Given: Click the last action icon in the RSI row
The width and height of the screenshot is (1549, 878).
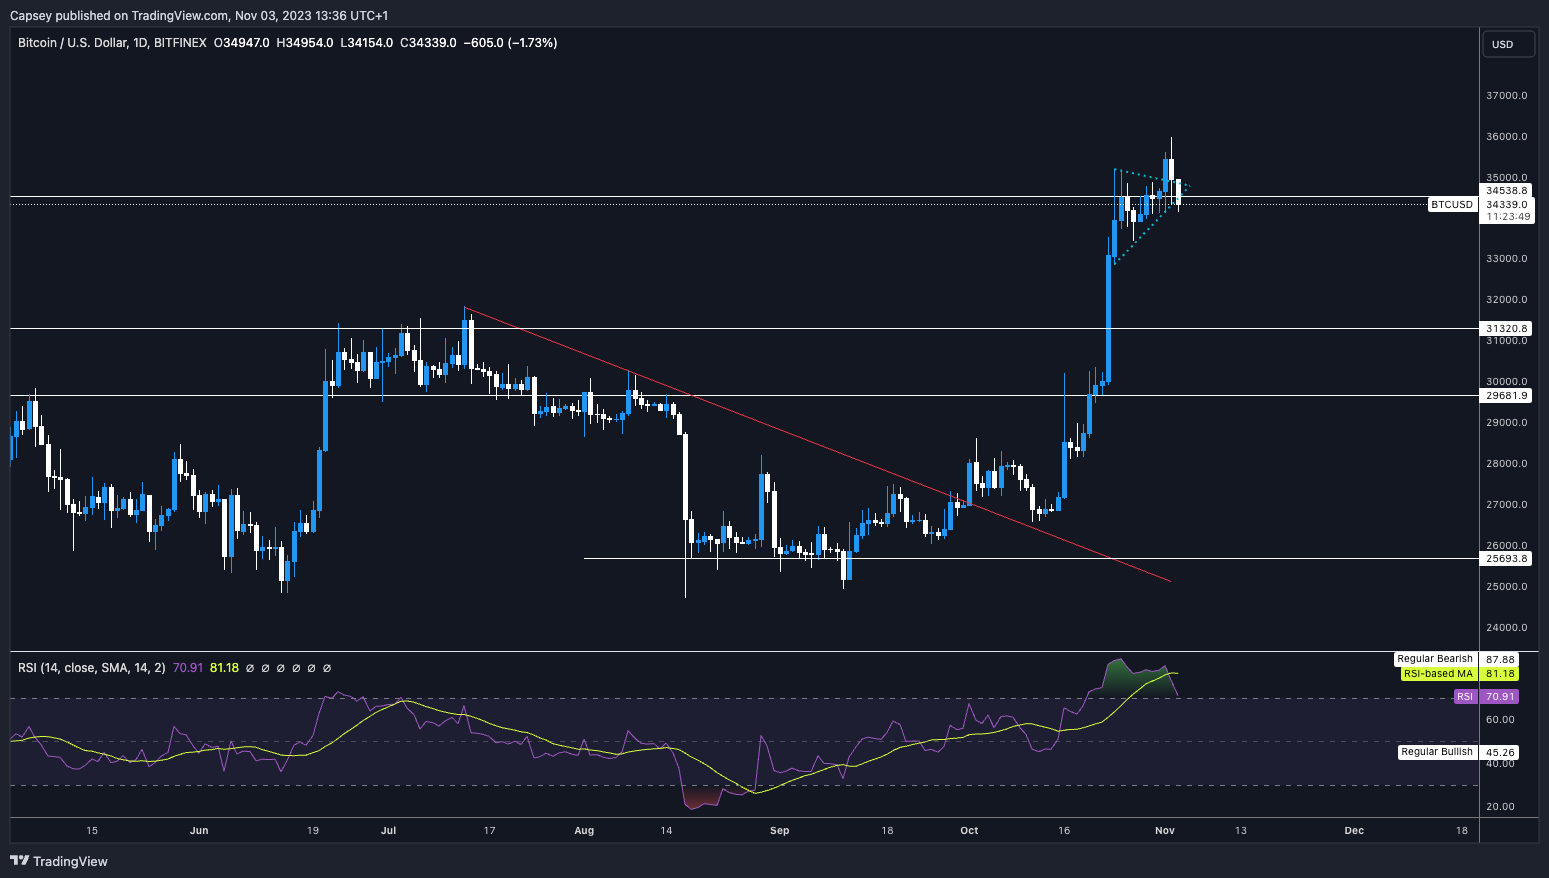Looking at the screenshot, I should pyautogui.click(x=327, y=667).
